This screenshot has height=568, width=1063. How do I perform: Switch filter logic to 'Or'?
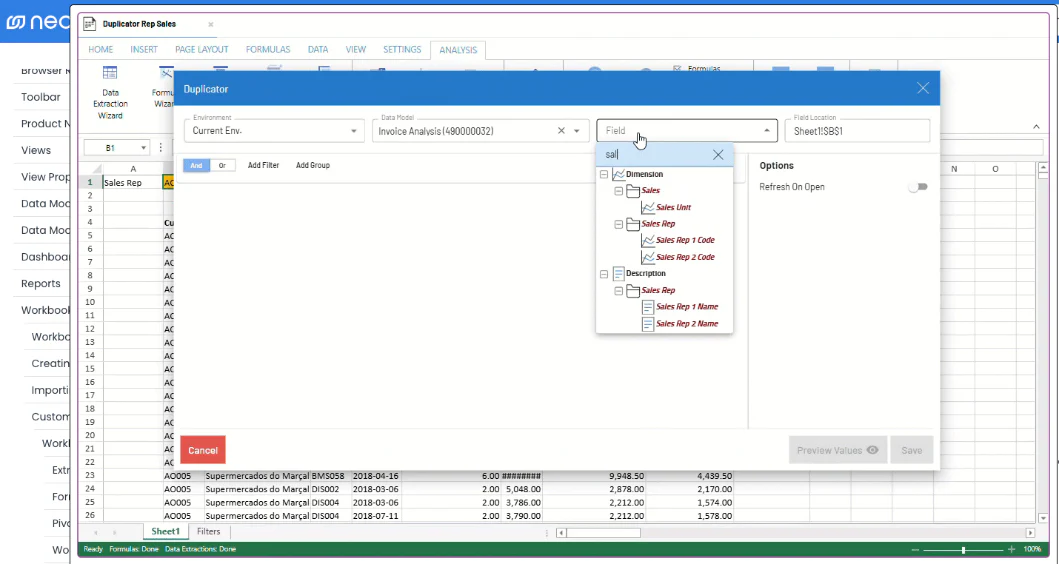[x=222, y=165]
